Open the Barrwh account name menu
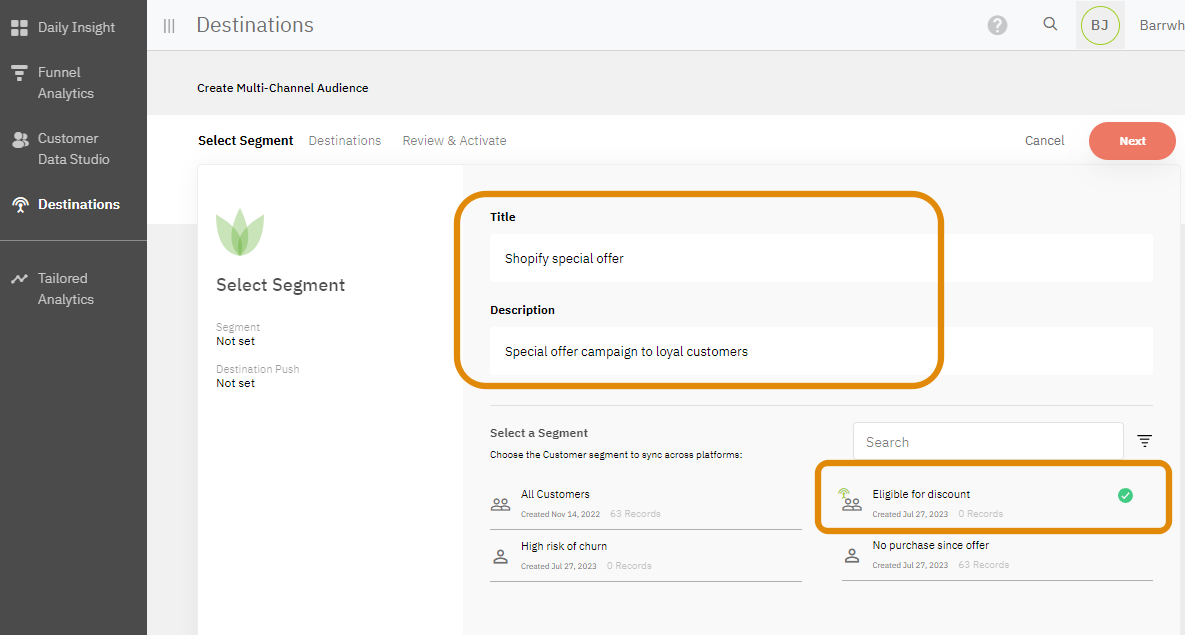Image resolution: width=1185 pixels, height=635 pixels. 1161,26
